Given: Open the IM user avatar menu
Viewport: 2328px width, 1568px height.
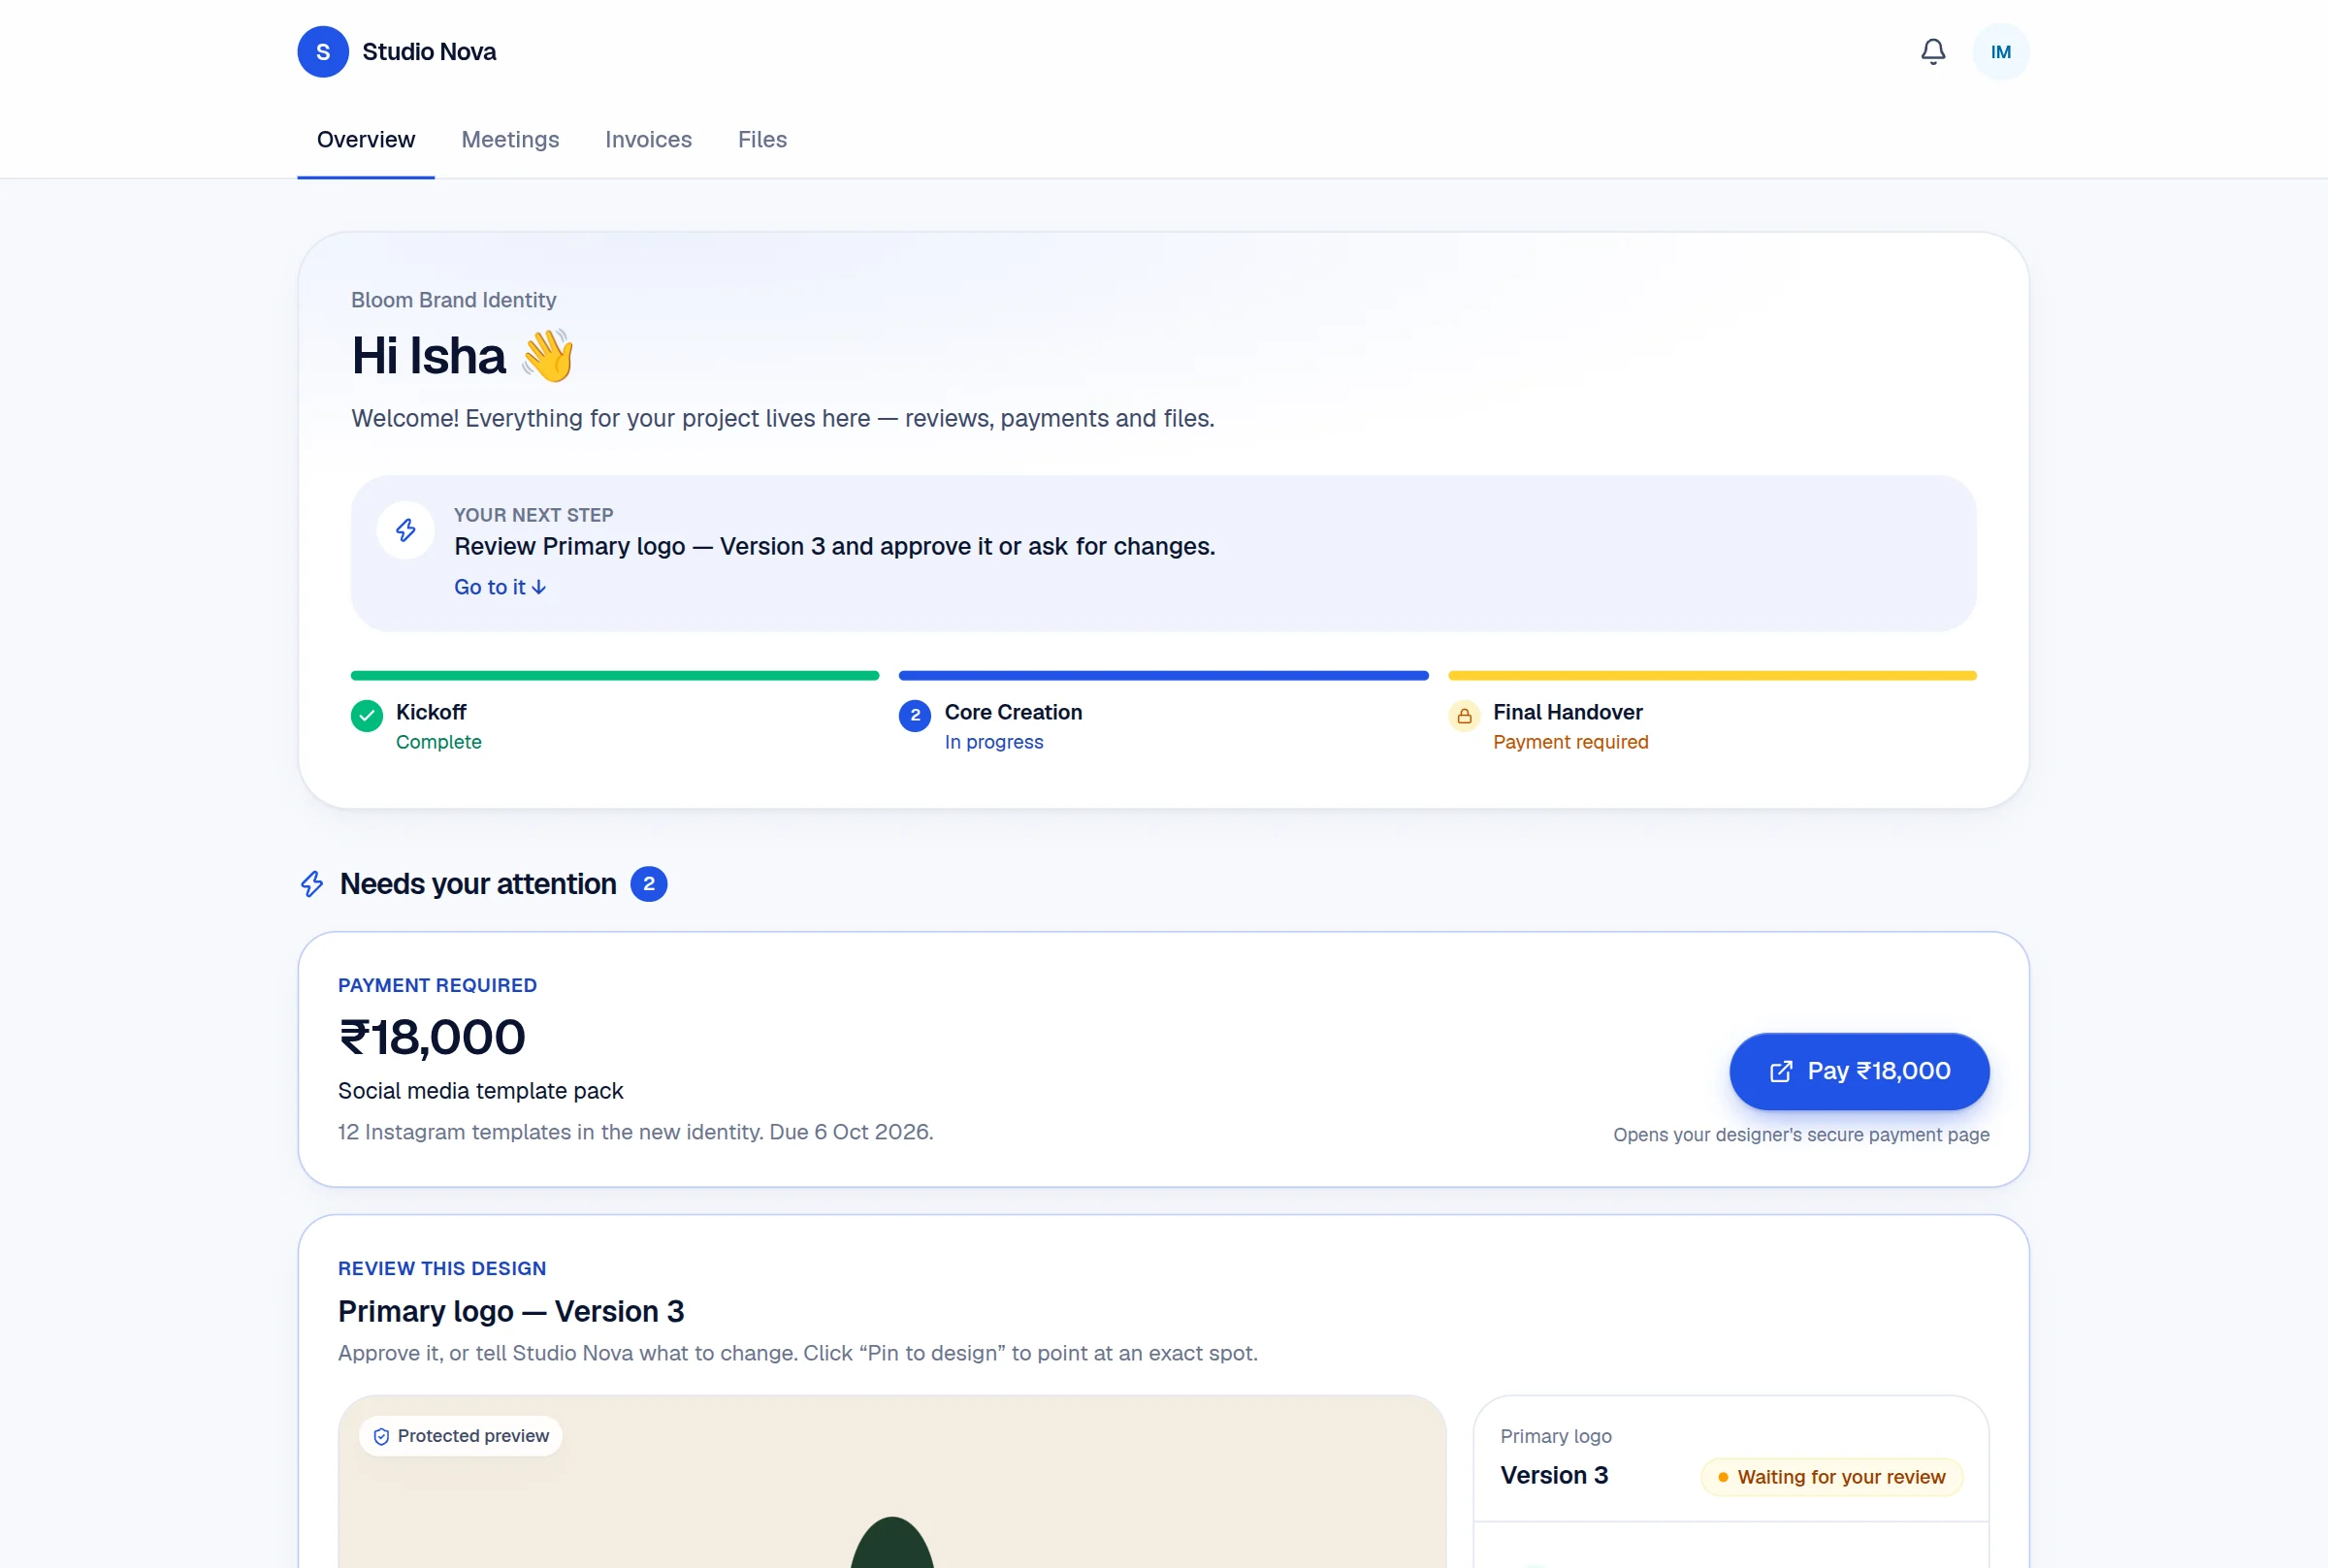Looking at the screenshot, I should coord(2000,52).
